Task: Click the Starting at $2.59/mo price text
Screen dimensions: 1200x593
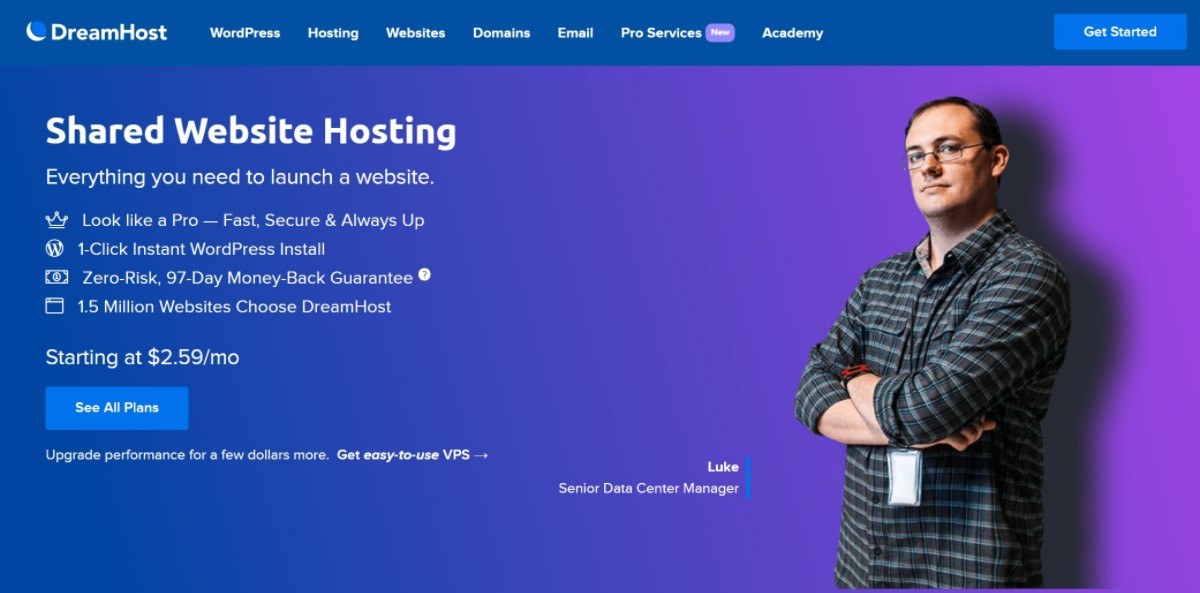Action: click(142, 357)
